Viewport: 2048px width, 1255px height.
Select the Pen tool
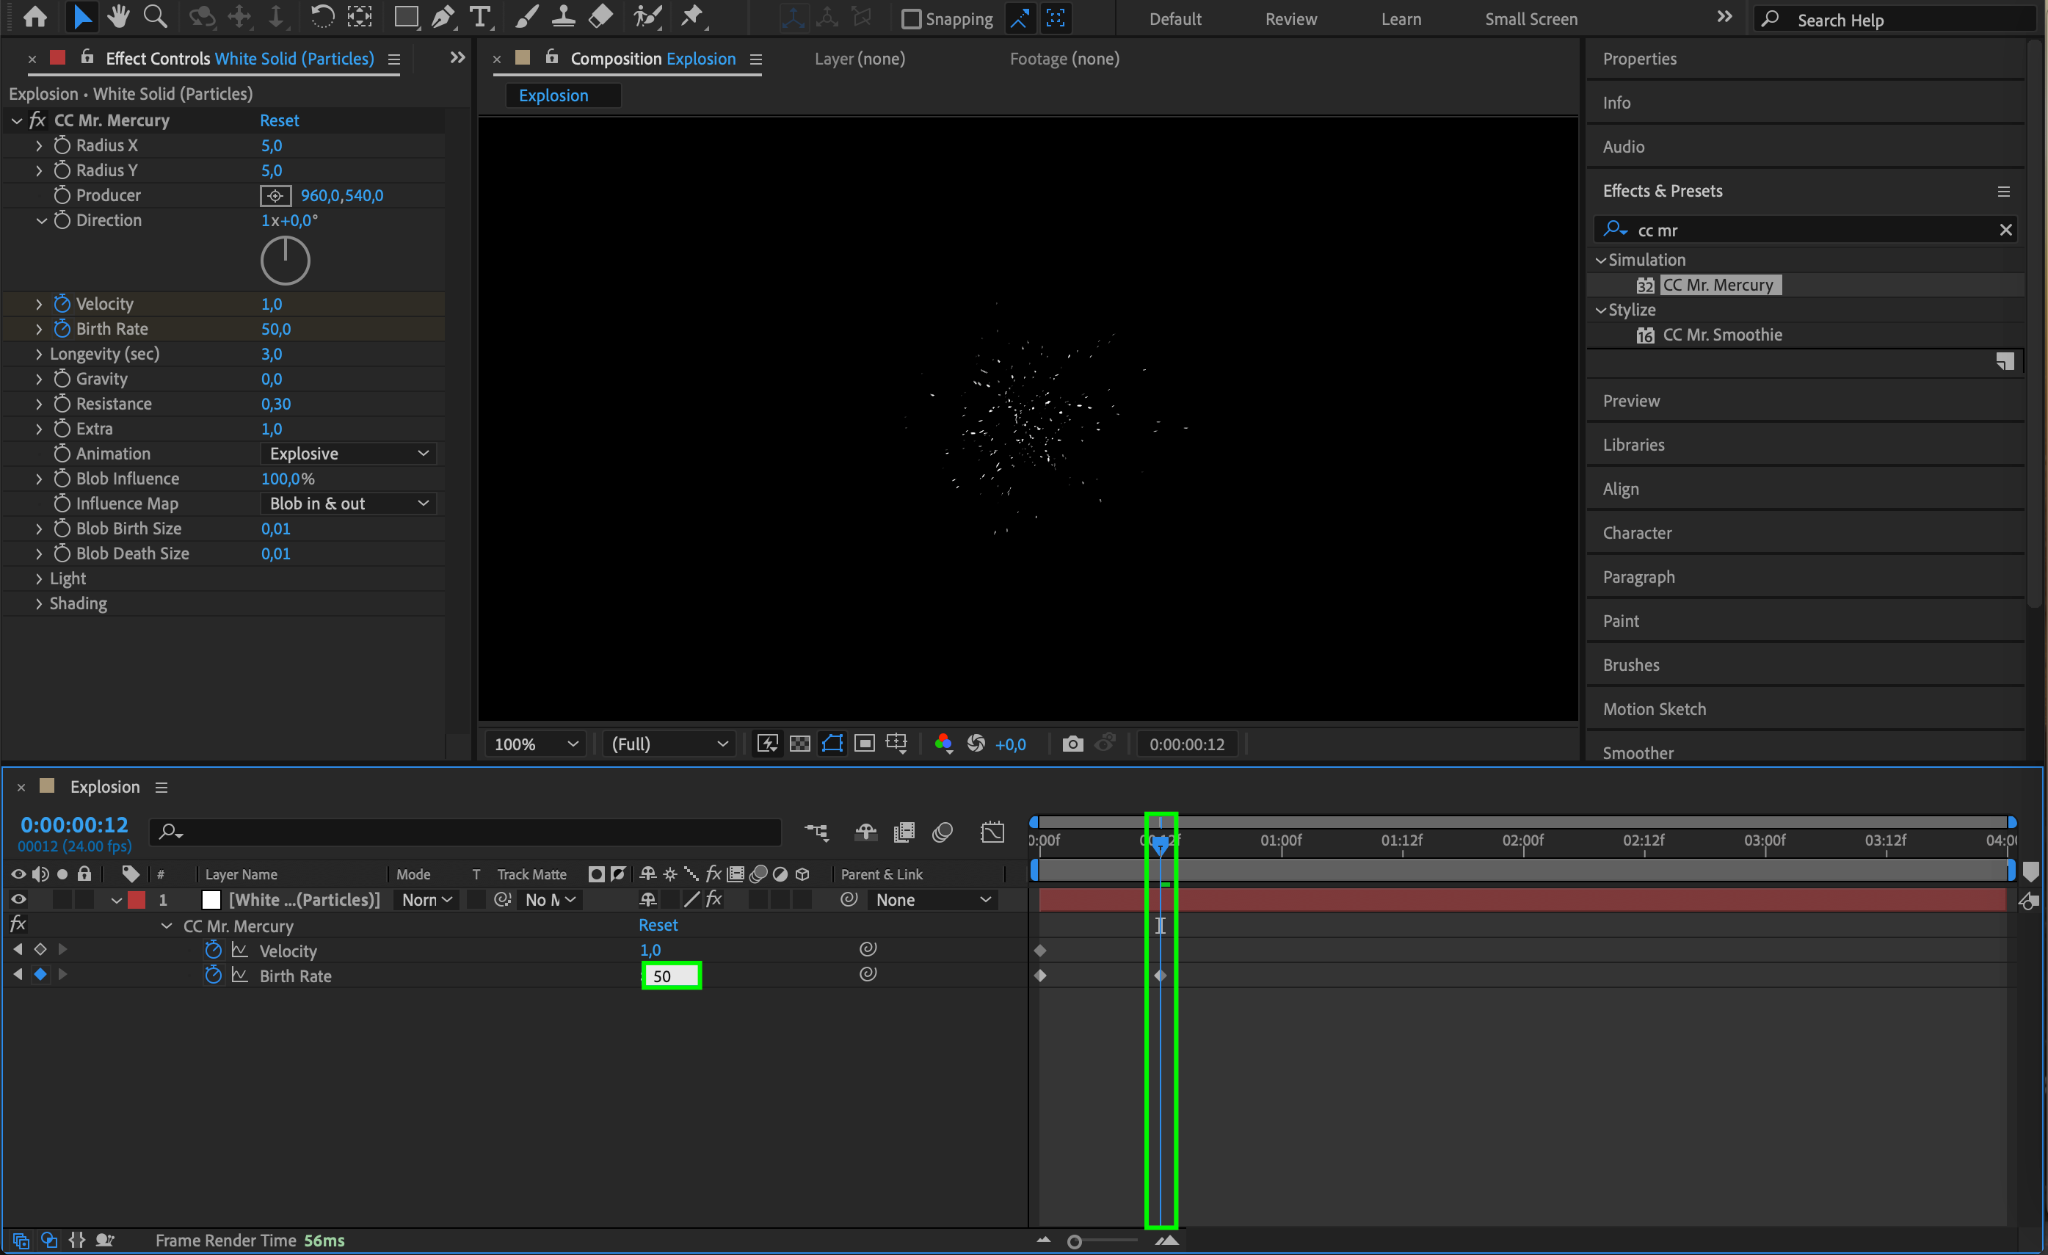pos(443,17)
